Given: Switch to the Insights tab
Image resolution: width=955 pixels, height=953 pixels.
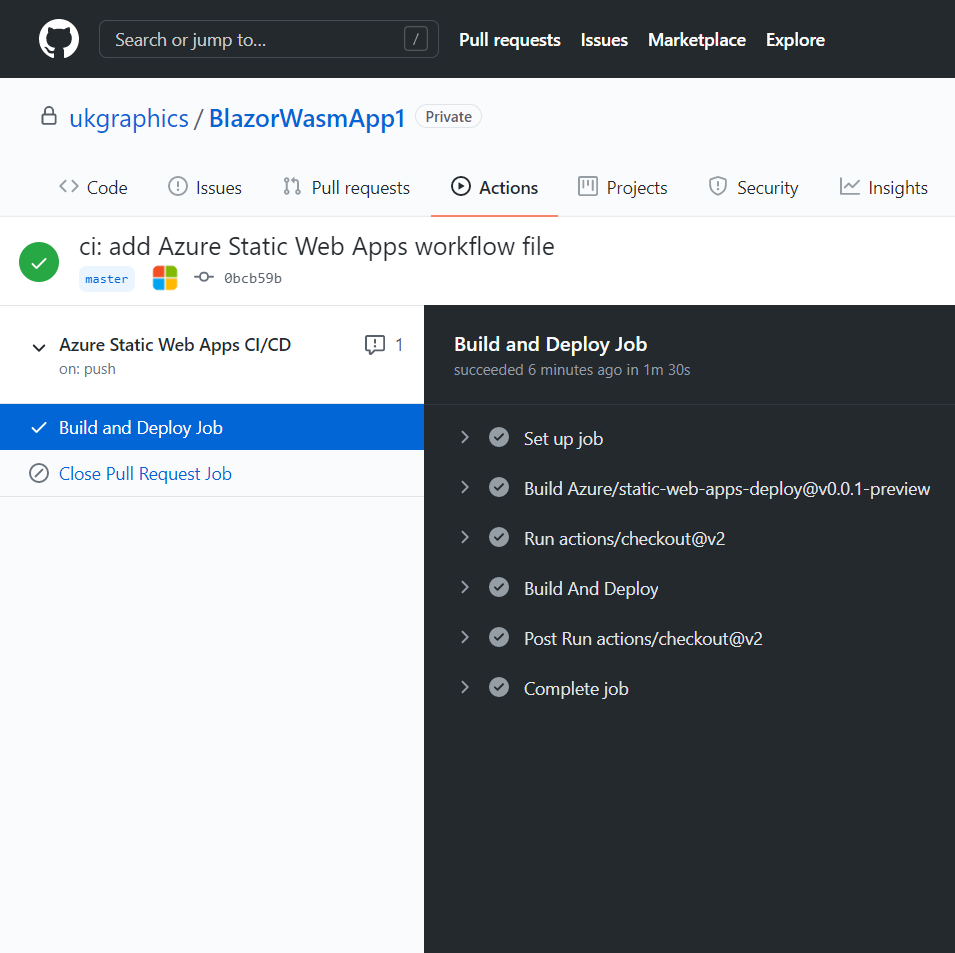Looking at the screenshot, I should [883, 187].
